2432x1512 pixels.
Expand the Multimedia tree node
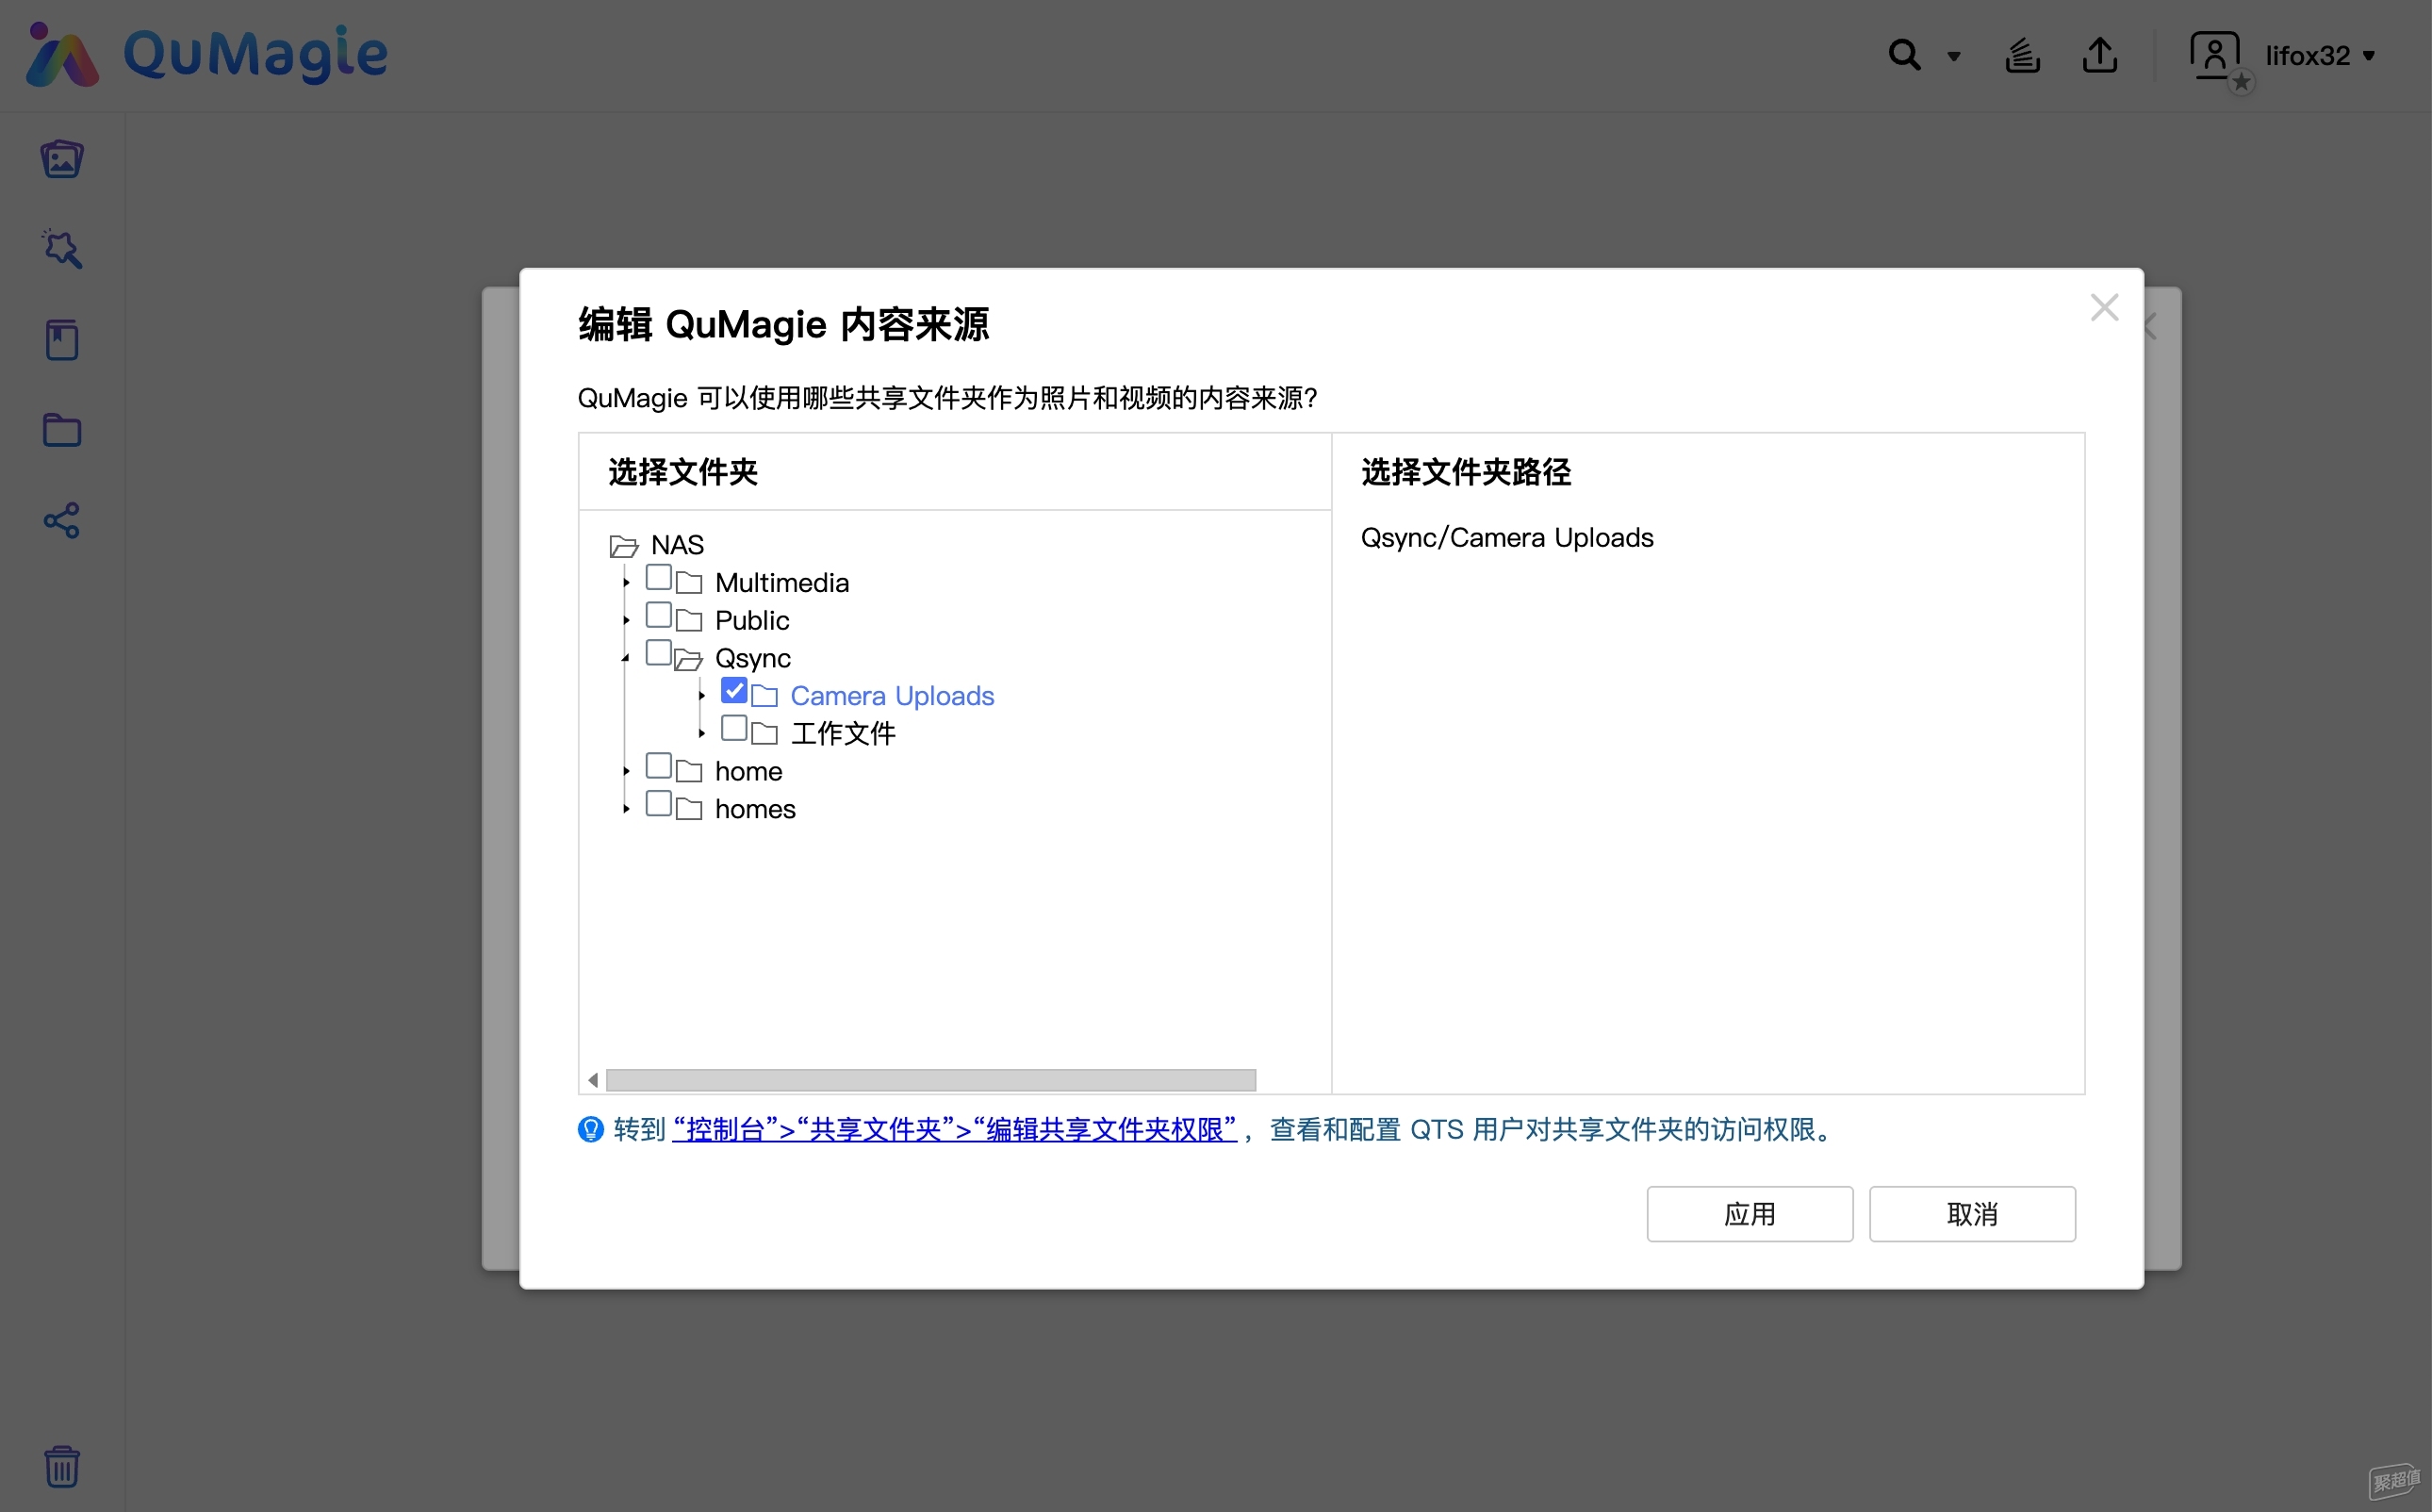[626, 582]
